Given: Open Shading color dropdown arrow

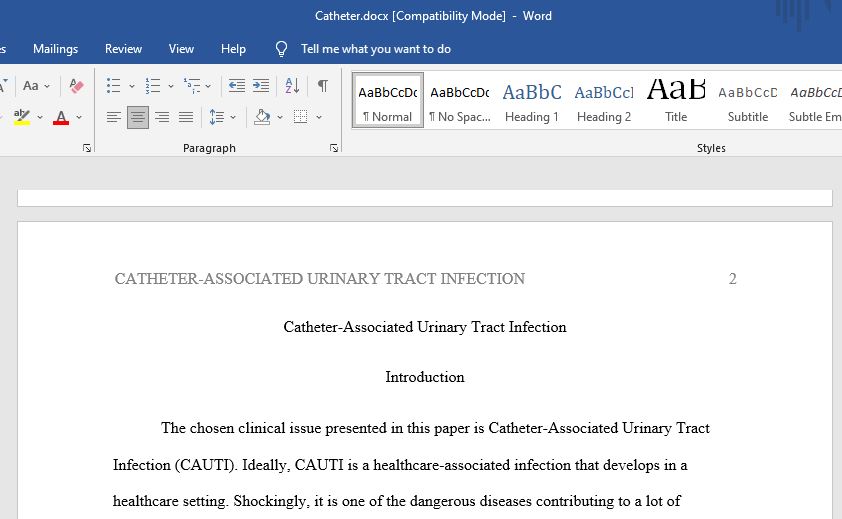Looking at the screenshot, I should pos(280,117).
